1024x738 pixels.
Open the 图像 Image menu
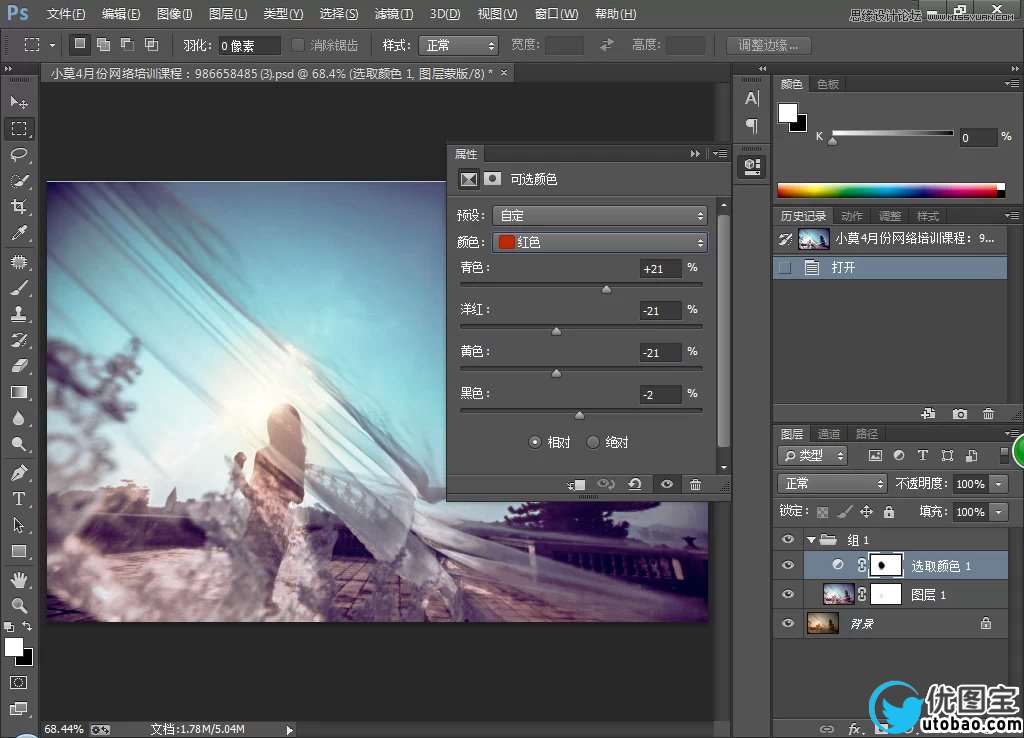click(174, 14)
